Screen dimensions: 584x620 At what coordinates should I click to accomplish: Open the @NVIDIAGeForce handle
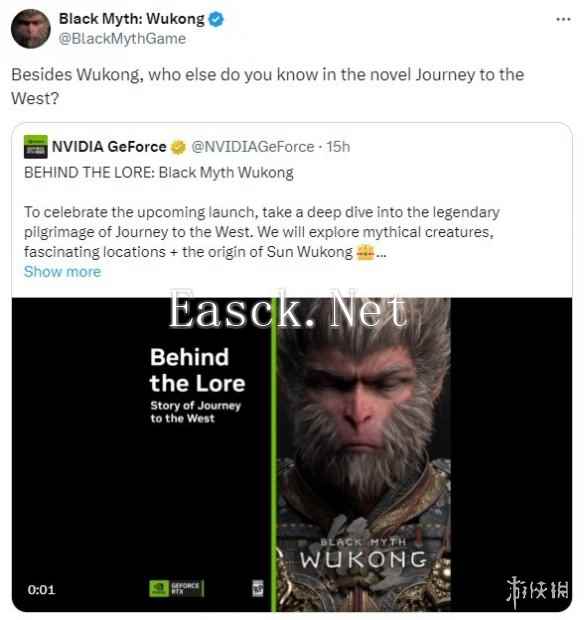(253, 147)
